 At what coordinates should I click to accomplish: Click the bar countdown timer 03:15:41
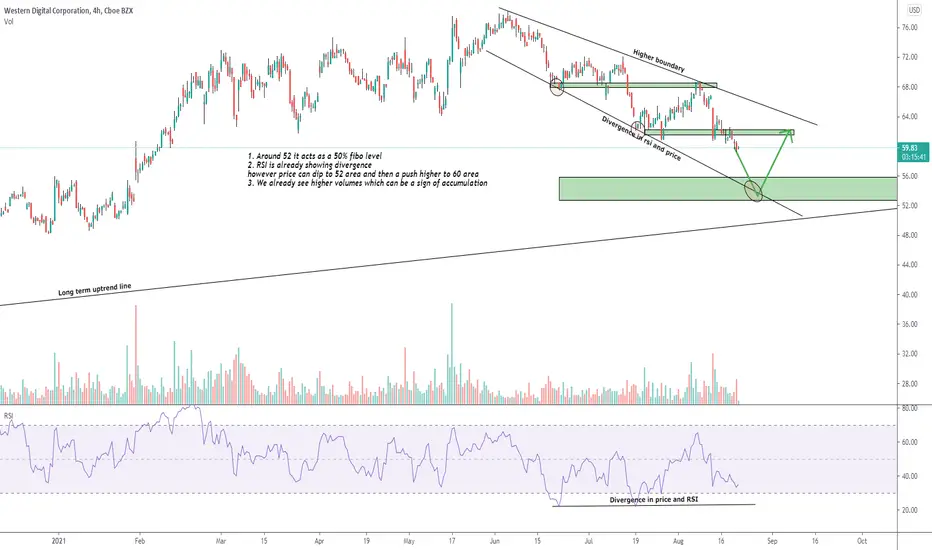(x=912, y=157)
